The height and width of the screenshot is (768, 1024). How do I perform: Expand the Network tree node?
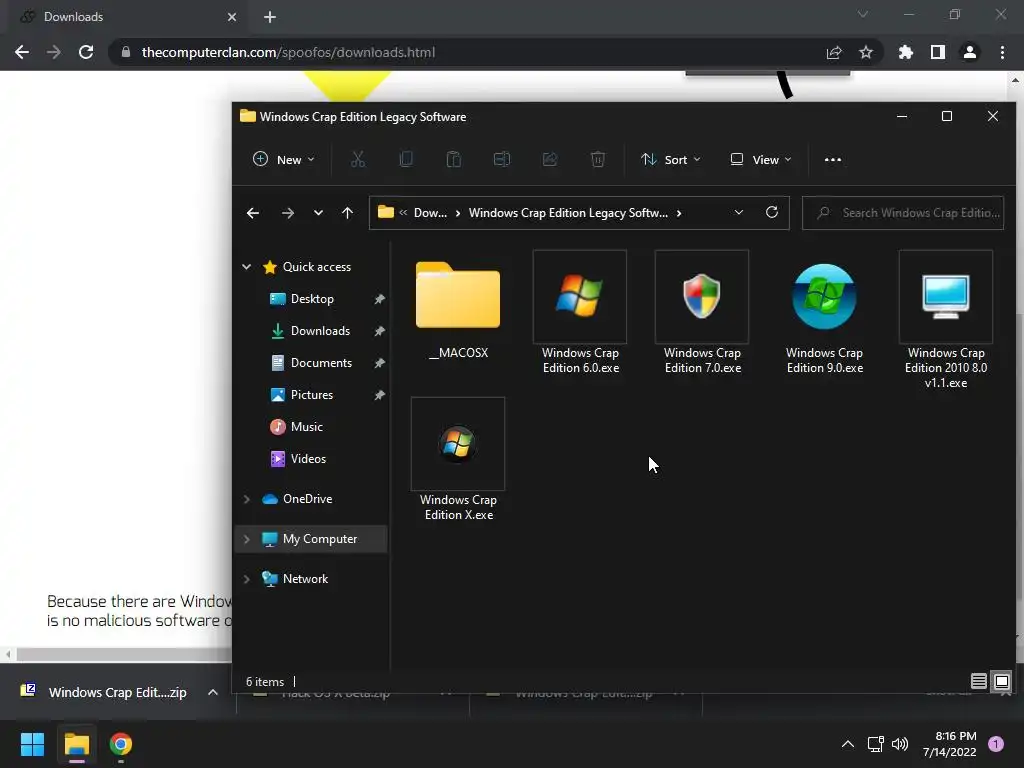click(247, 579)
